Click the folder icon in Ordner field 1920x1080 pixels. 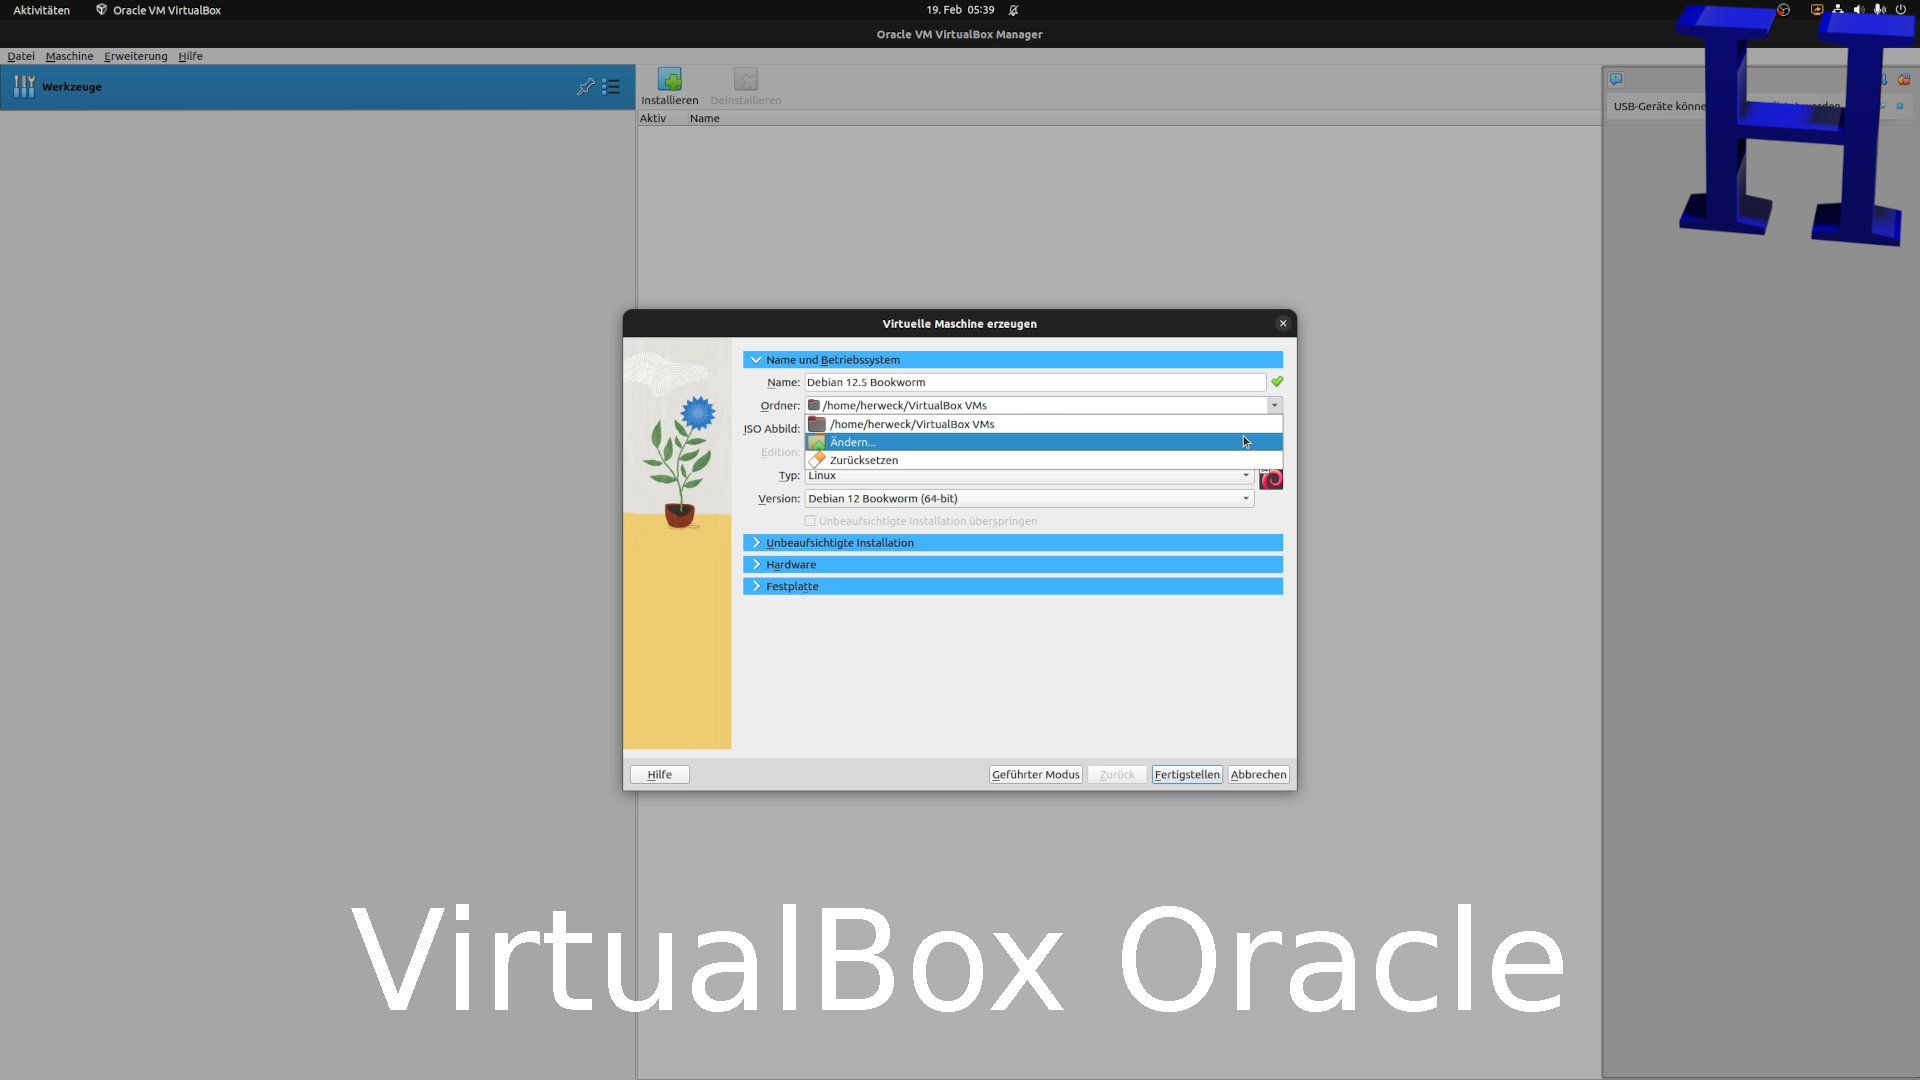(814, 405)
